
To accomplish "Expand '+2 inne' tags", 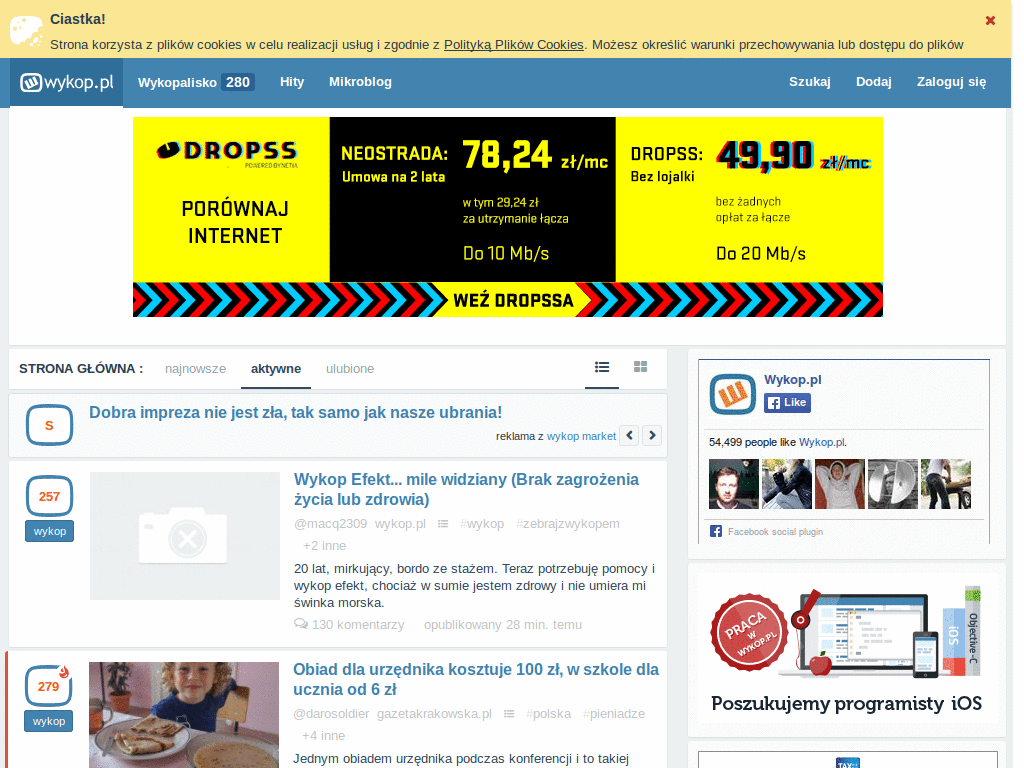I will [x=325, y=545].
